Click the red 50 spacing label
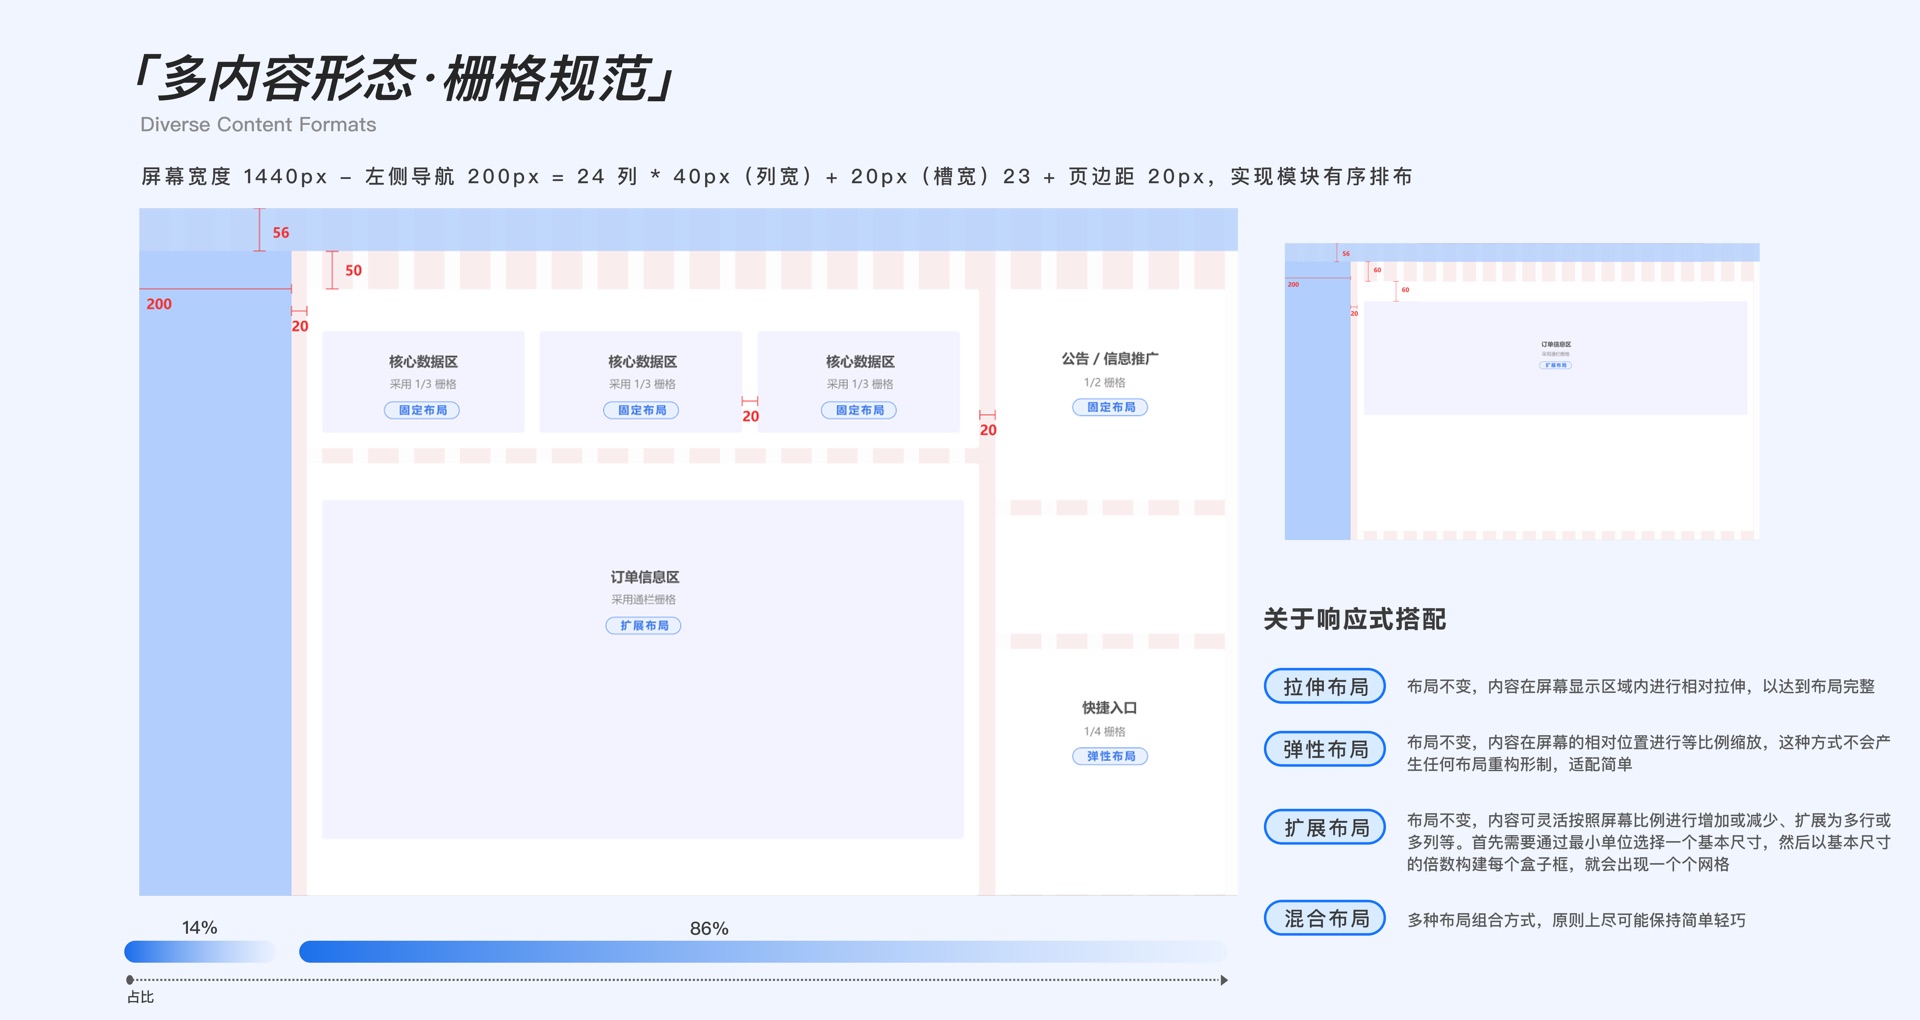 click(353, 270)
